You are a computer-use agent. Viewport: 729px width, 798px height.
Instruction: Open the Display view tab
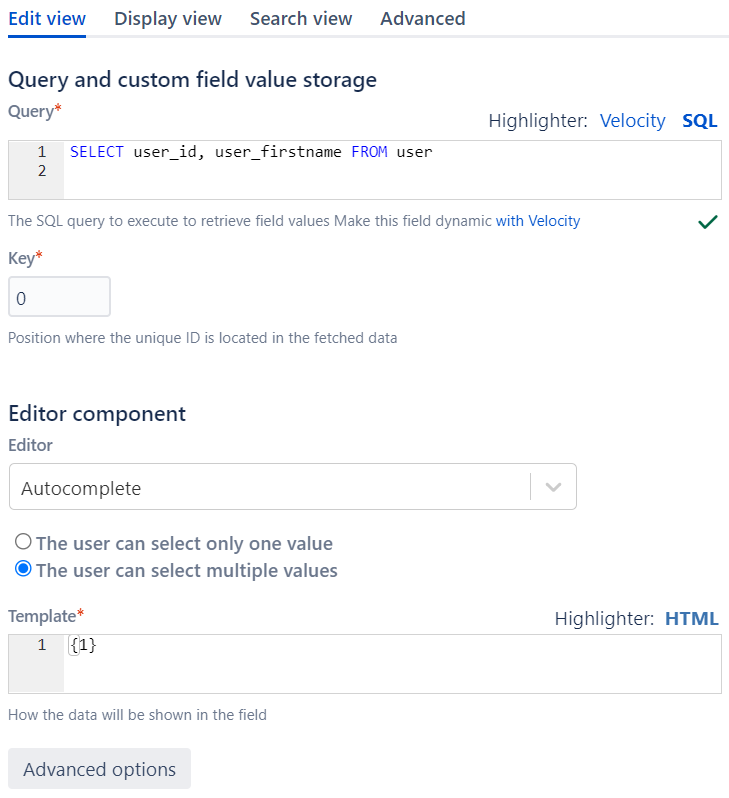[x=168, y=19]
